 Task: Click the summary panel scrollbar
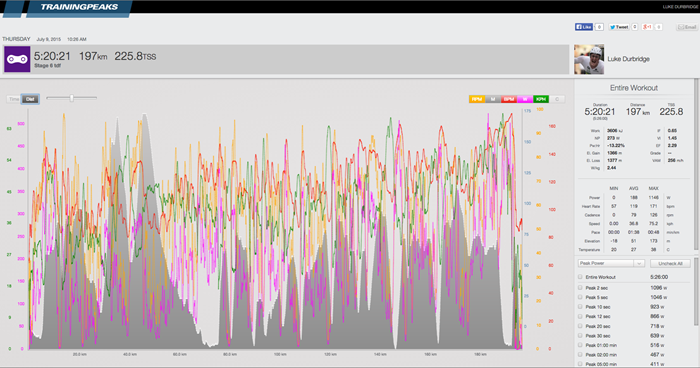[x=696, y=165]
